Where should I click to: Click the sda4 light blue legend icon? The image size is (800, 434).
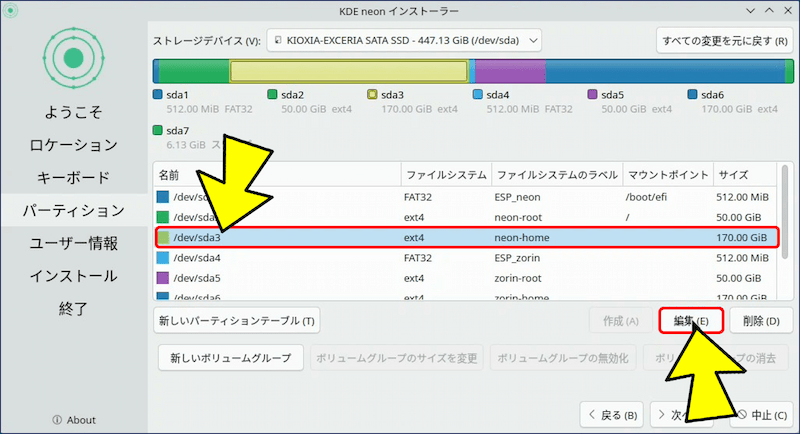click(x=477, y=95)
